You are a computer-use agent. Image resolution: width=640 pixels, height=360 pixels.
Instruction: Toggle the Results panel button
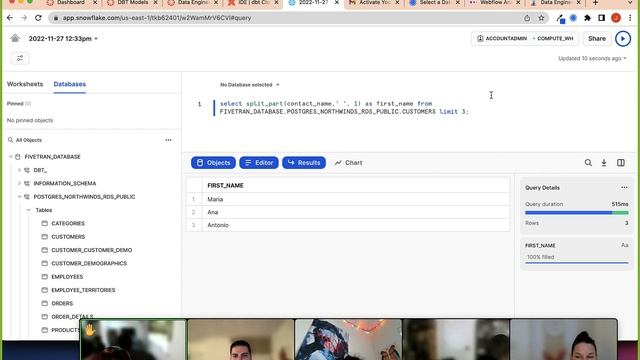coord(304,163)
